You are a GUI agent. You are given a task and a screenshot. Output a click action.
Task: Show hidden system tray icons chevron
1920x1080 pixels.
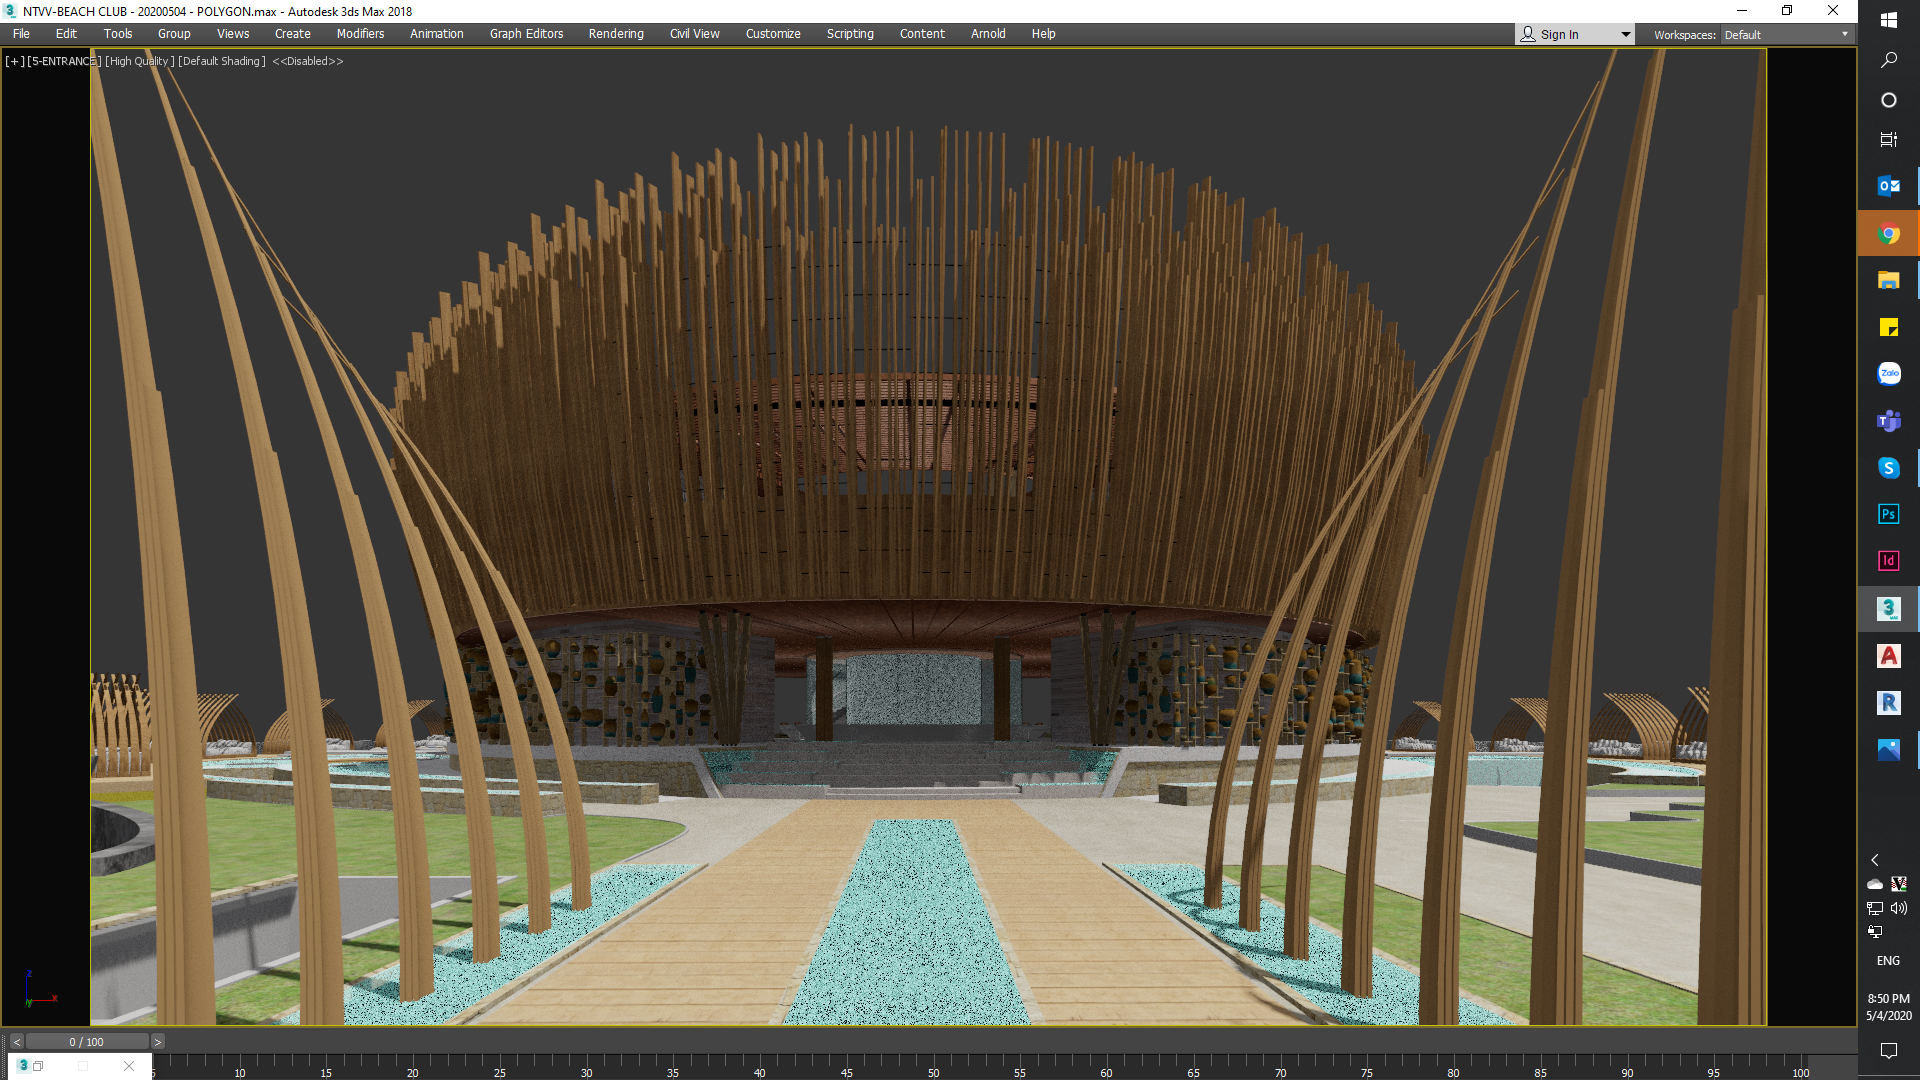[x=1875, y=860]
